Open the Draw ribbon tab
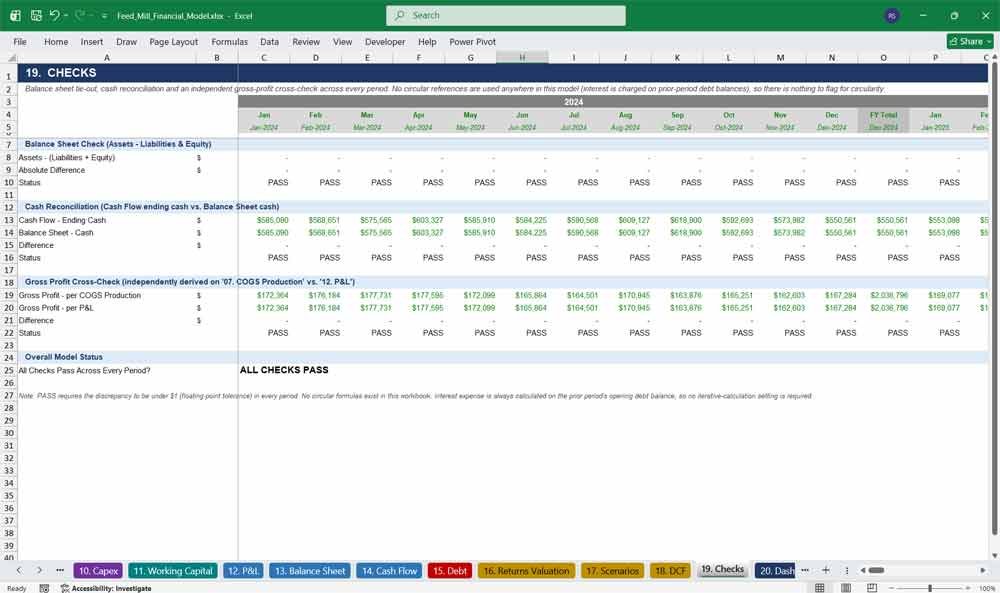Image resolution: width=1000 pixels, height=593 pixels. [126, 41]
